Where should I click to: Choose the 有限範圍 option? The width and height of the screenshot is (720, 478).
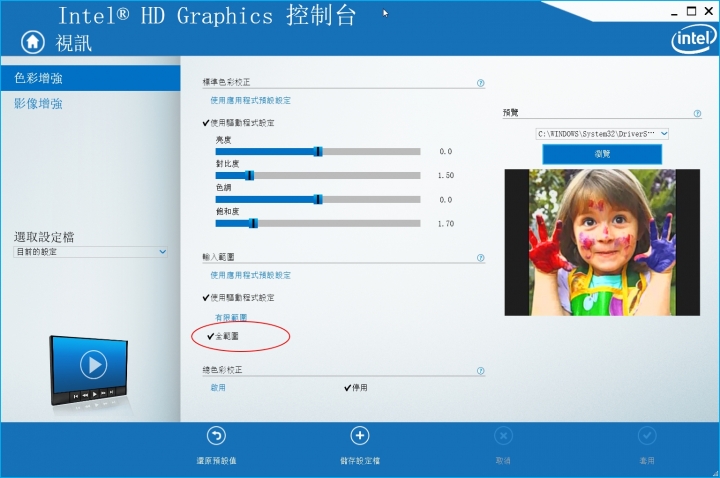coord(231,317)
